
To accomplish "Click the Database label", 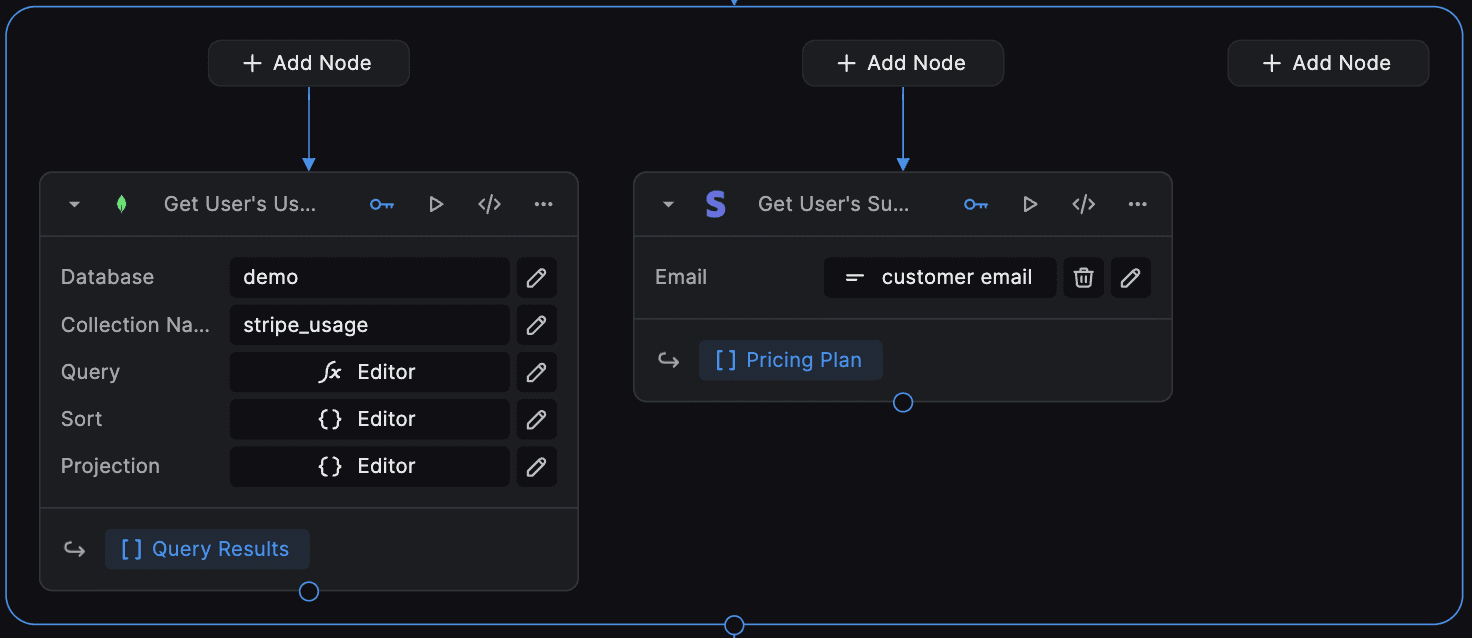I will pos(108,277).
